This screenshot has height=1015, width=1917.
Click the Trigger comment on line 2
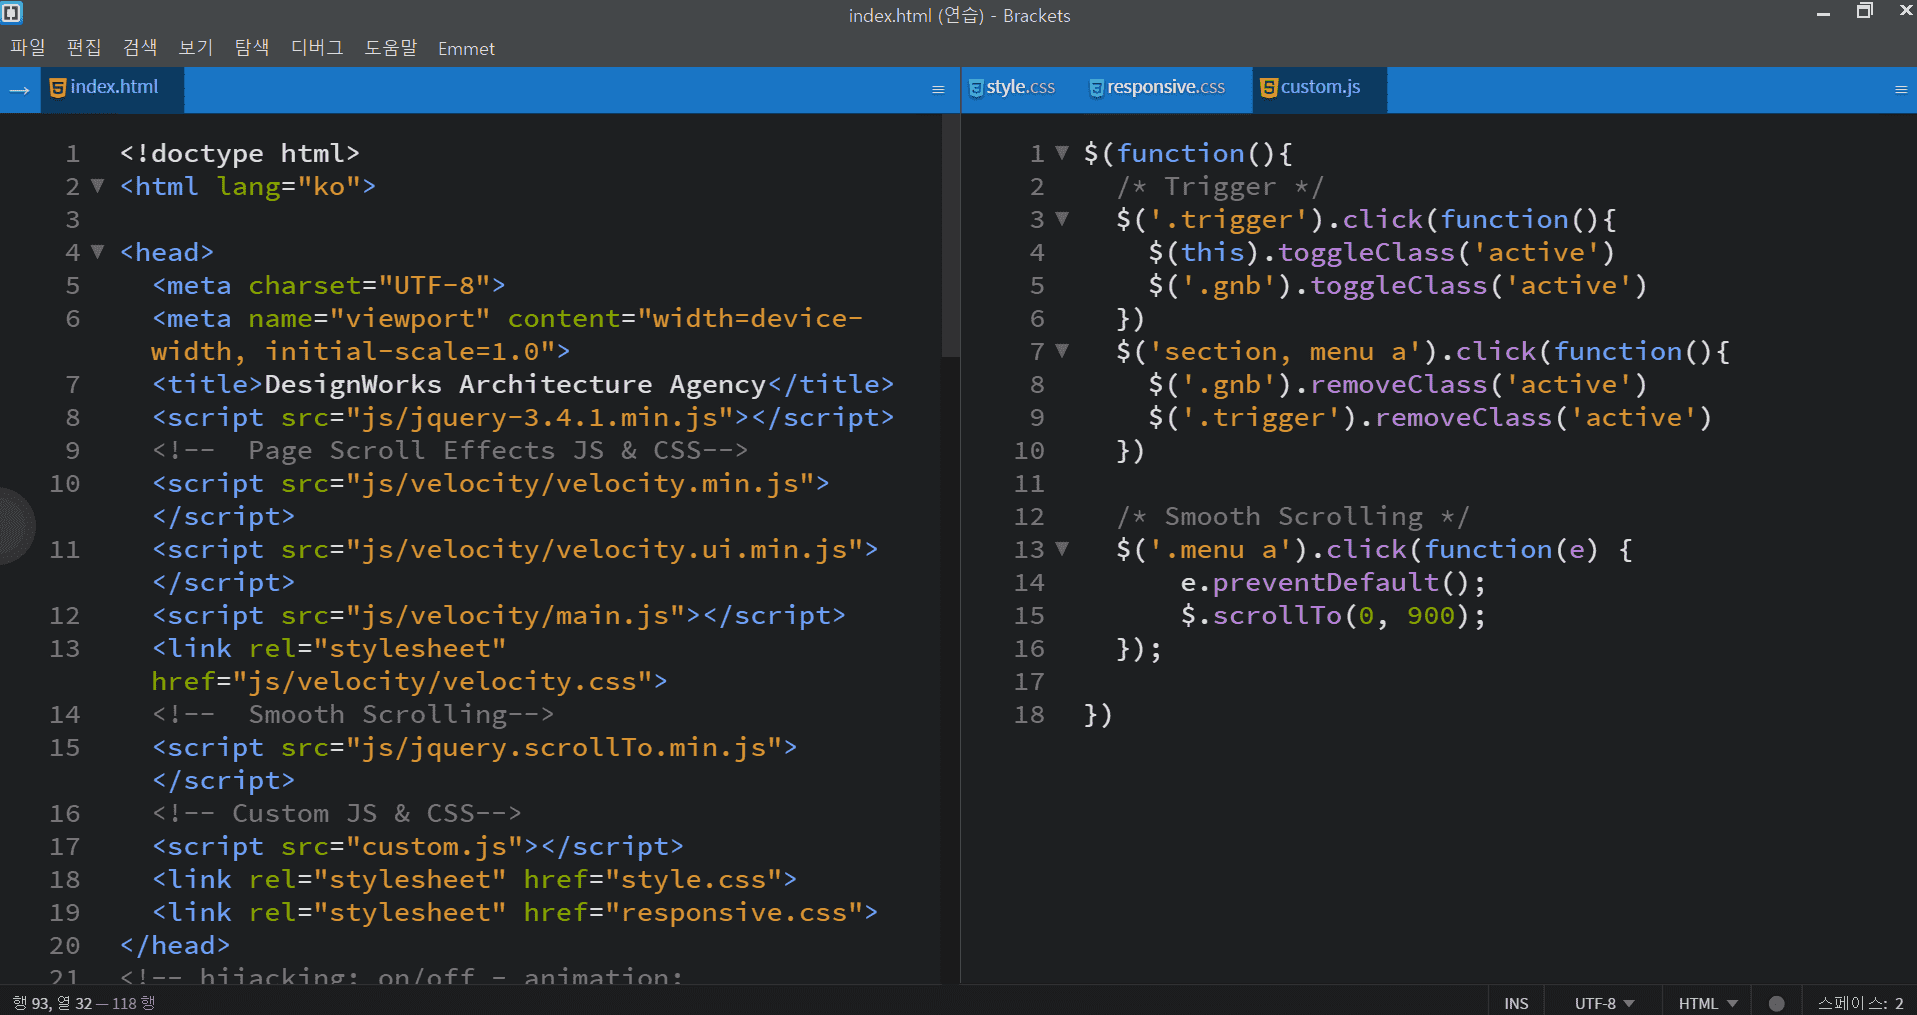pos(1220,186)
